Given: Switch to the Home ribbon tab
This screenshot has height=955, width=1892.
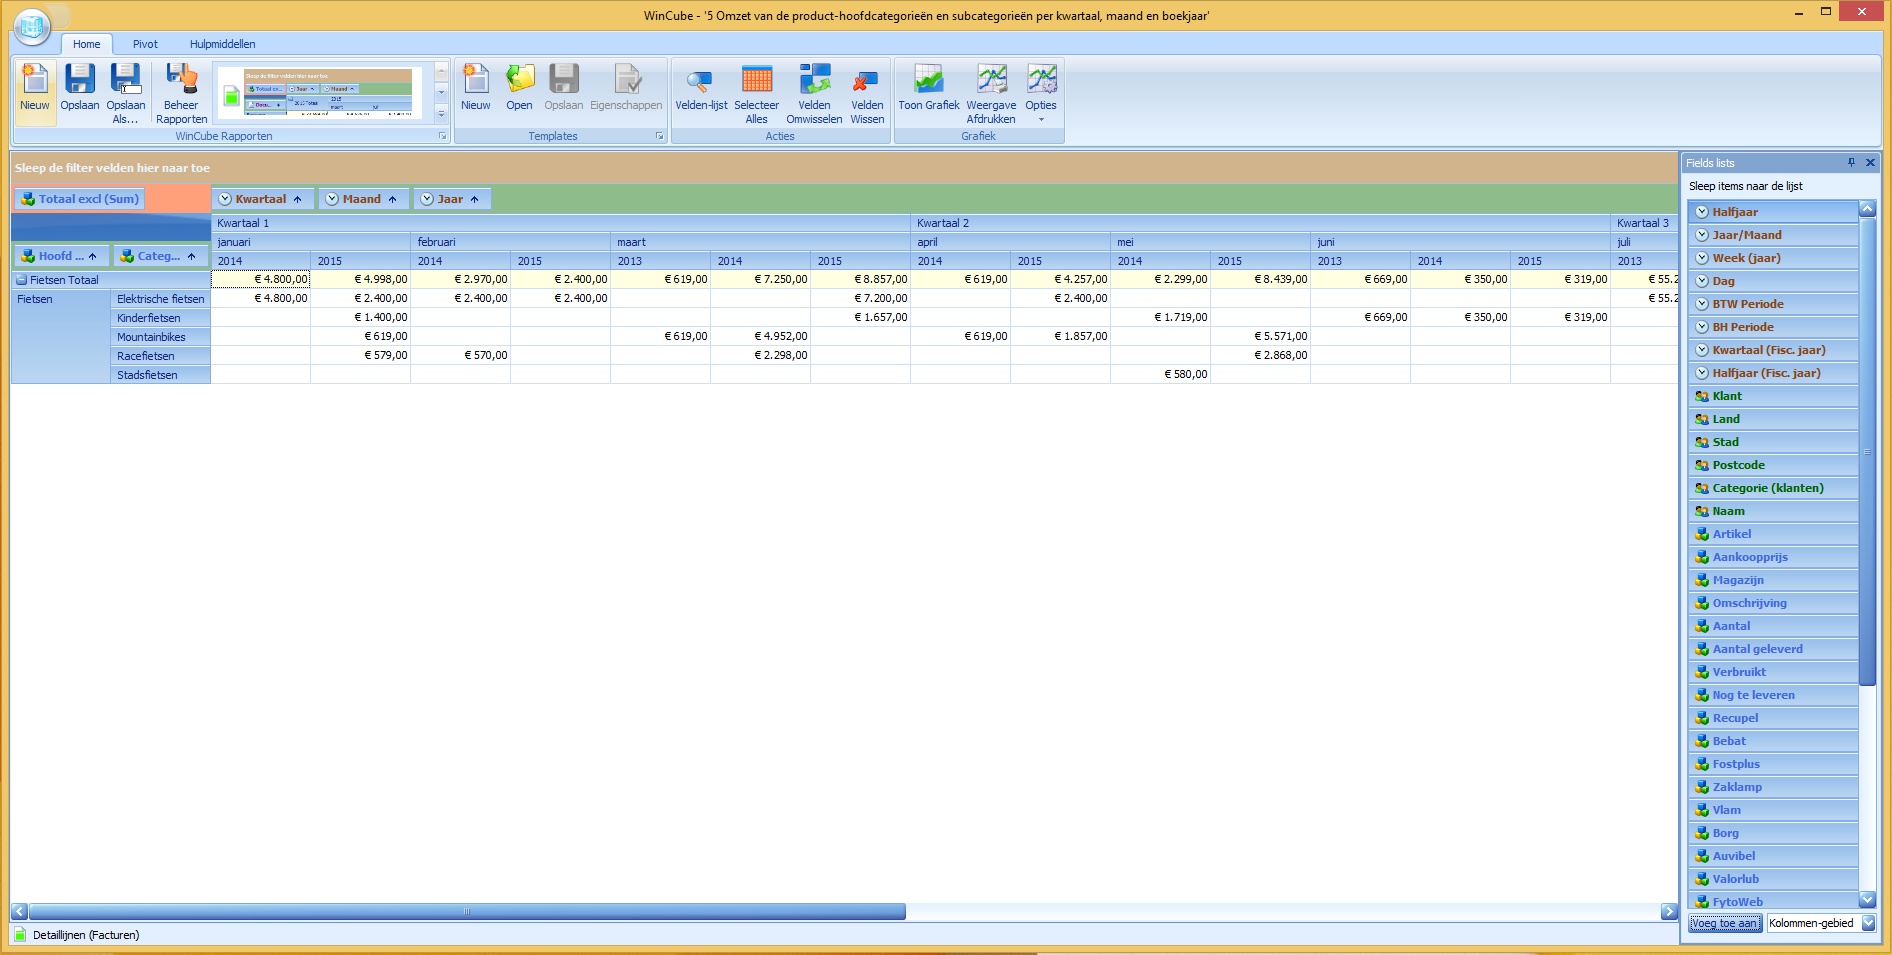Looking at the screenshot, I should (87, 44).
